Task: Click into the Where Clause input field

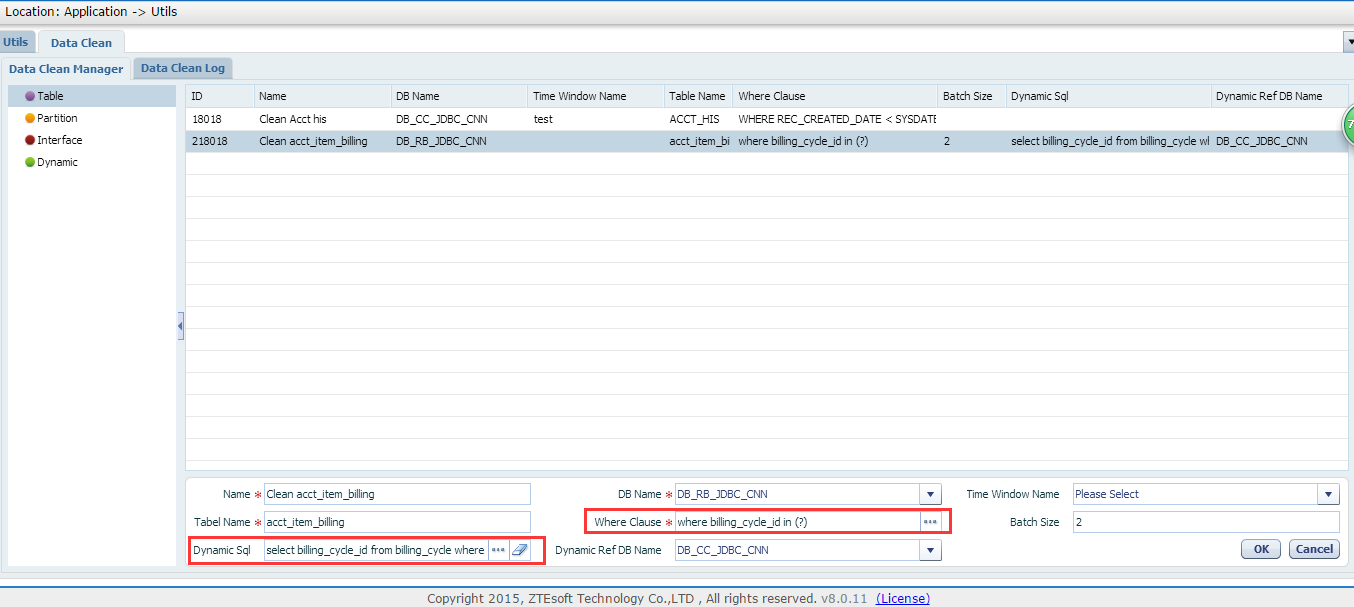Action: (x=798, y=522)
